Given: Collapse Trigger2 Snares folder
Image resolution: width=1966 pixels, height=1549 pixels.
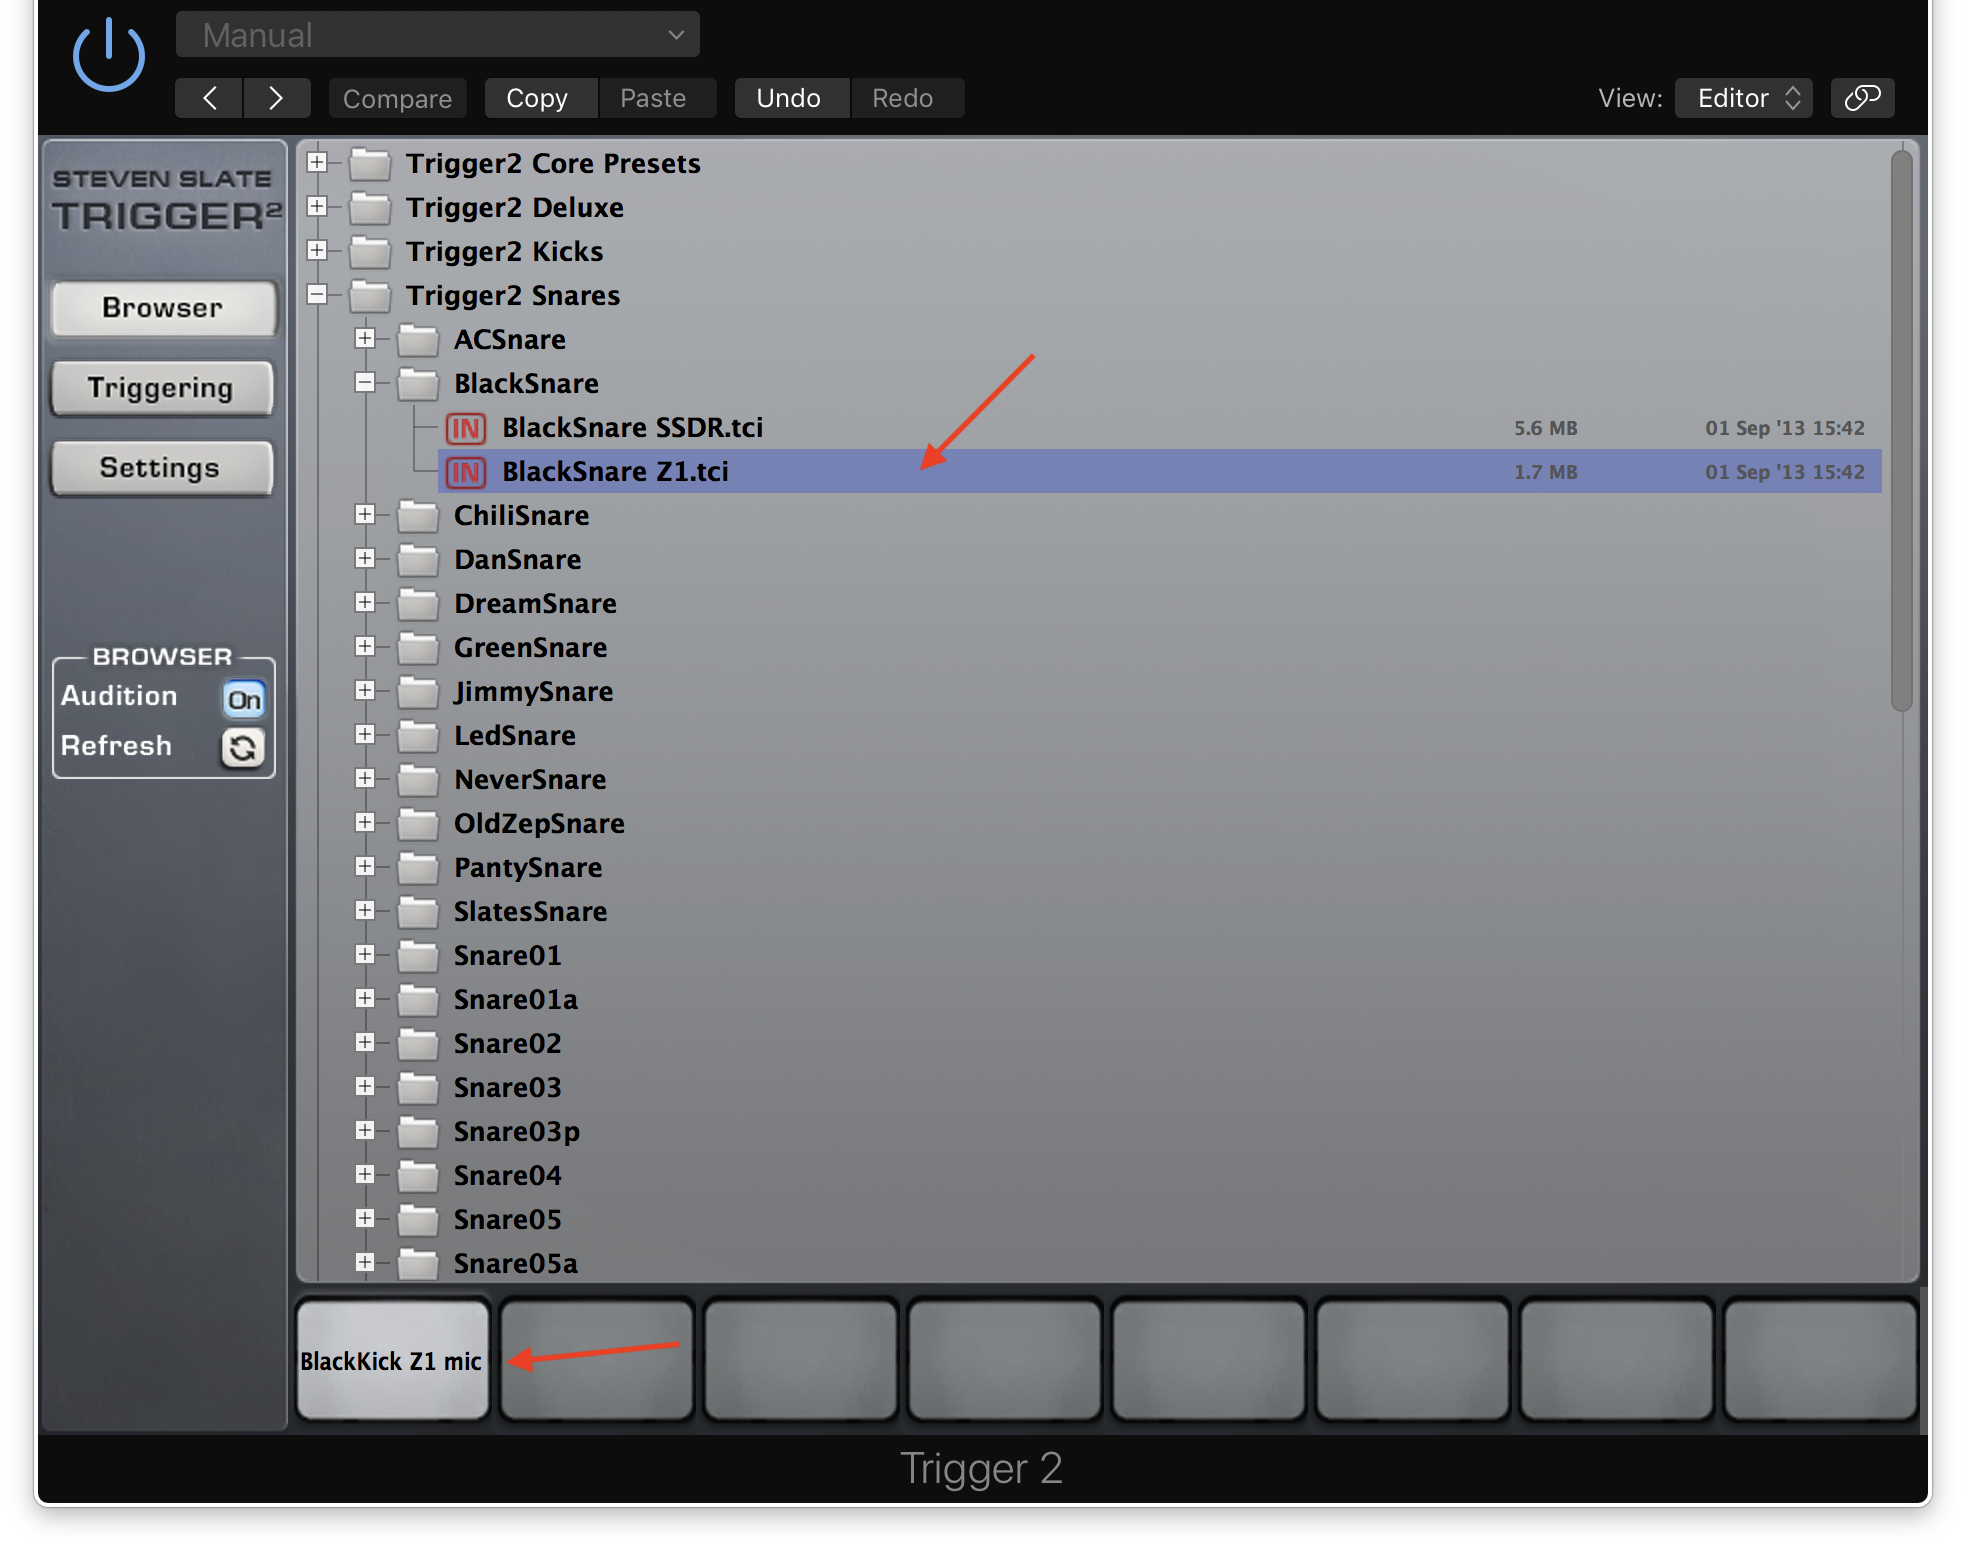Looking at the screenshot, I should (317, 294).
